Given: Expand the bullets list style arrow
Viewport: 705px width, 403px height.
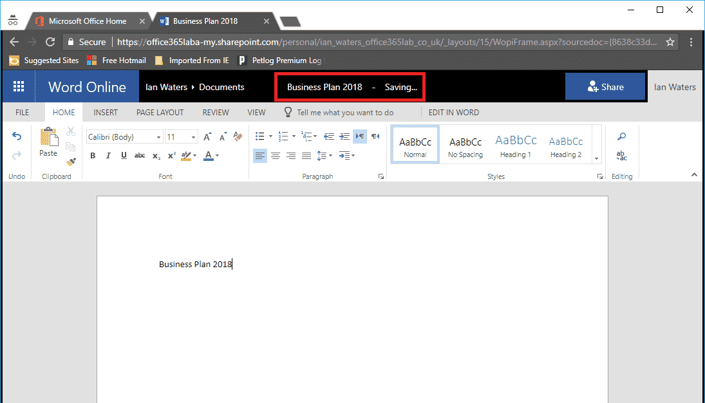Looking at the screenshot, I should point(271,136).
